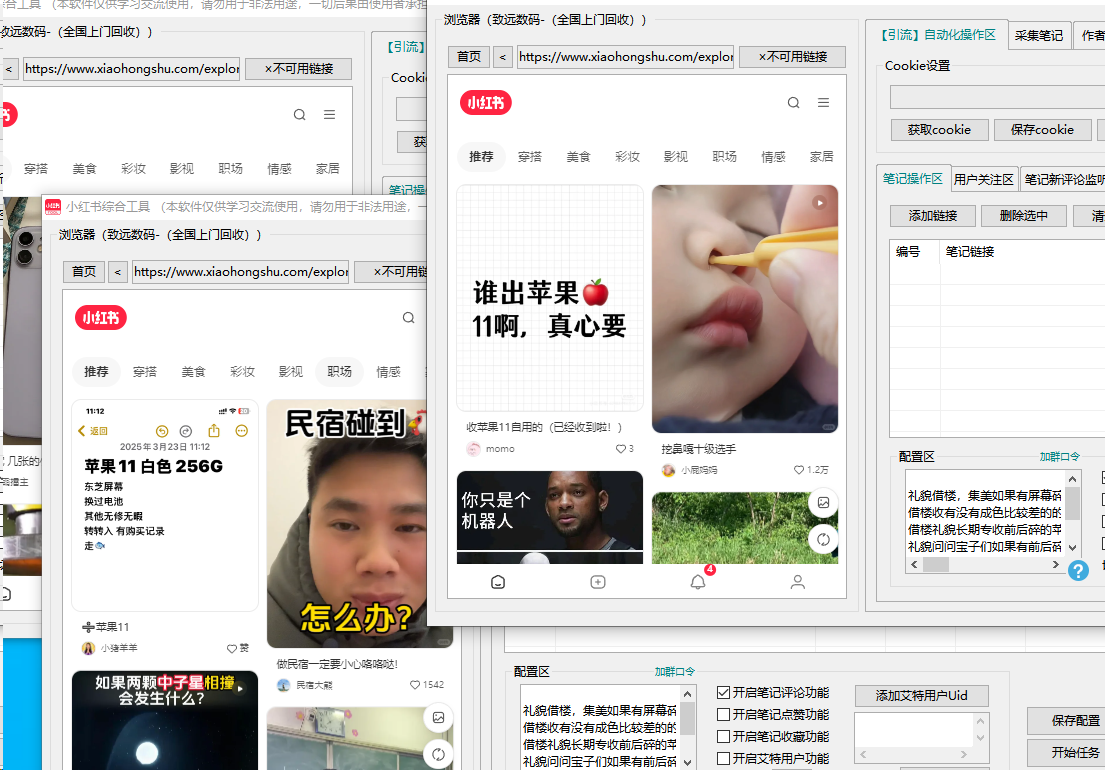Click the 小红书 logo in the lower-left window
Screen dimensions: 1105x770
point(101,318)
